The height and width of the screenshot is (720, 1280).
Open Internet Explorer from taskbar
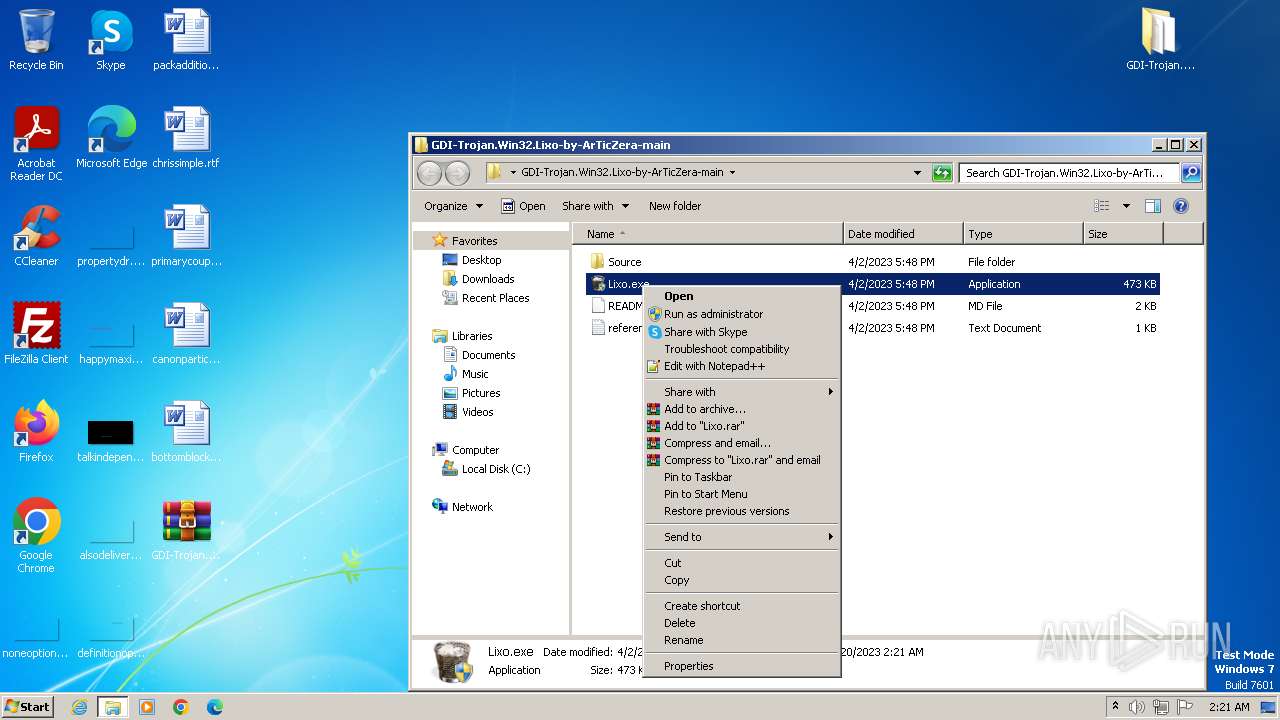79,707
